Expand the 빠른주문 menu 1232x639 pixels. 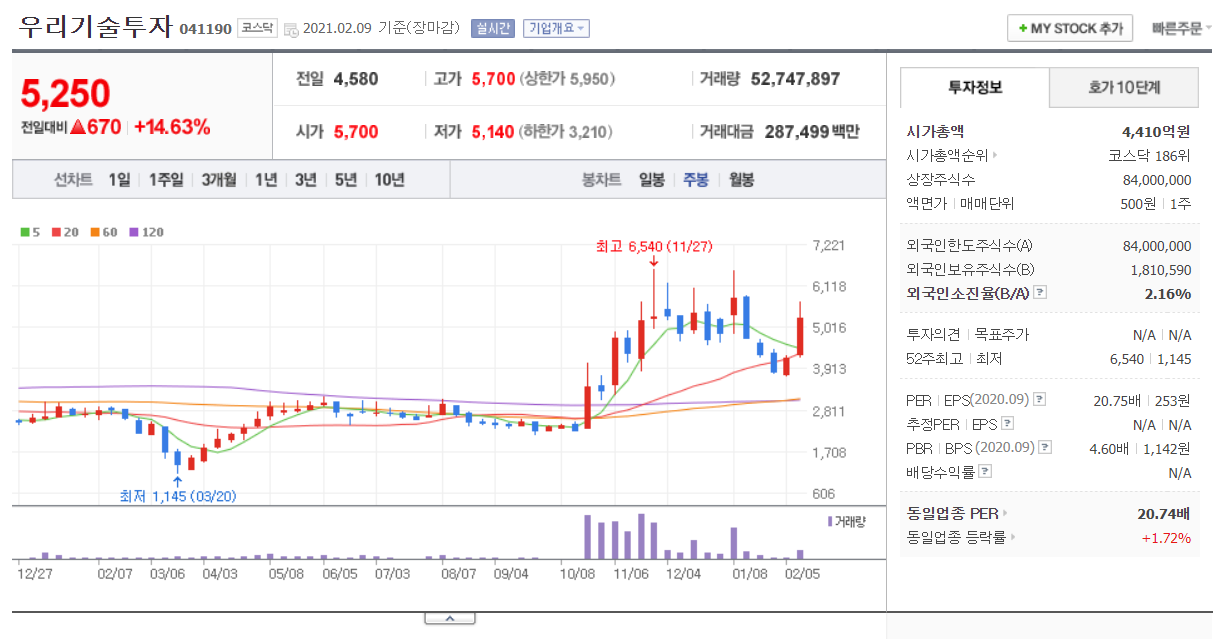pyautogui.click(x=1181, y=28)
